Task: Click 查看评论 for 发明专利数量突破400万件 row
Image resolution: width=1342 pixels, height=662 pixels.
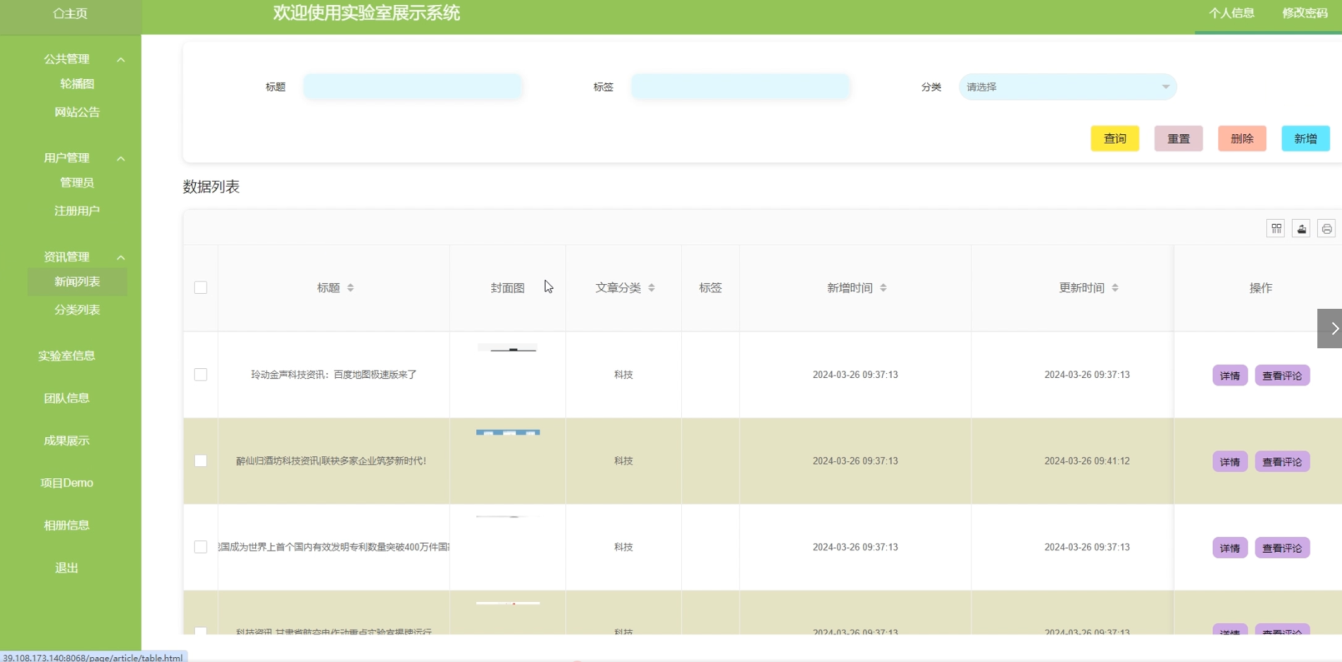Action: tap(1282, 548)
